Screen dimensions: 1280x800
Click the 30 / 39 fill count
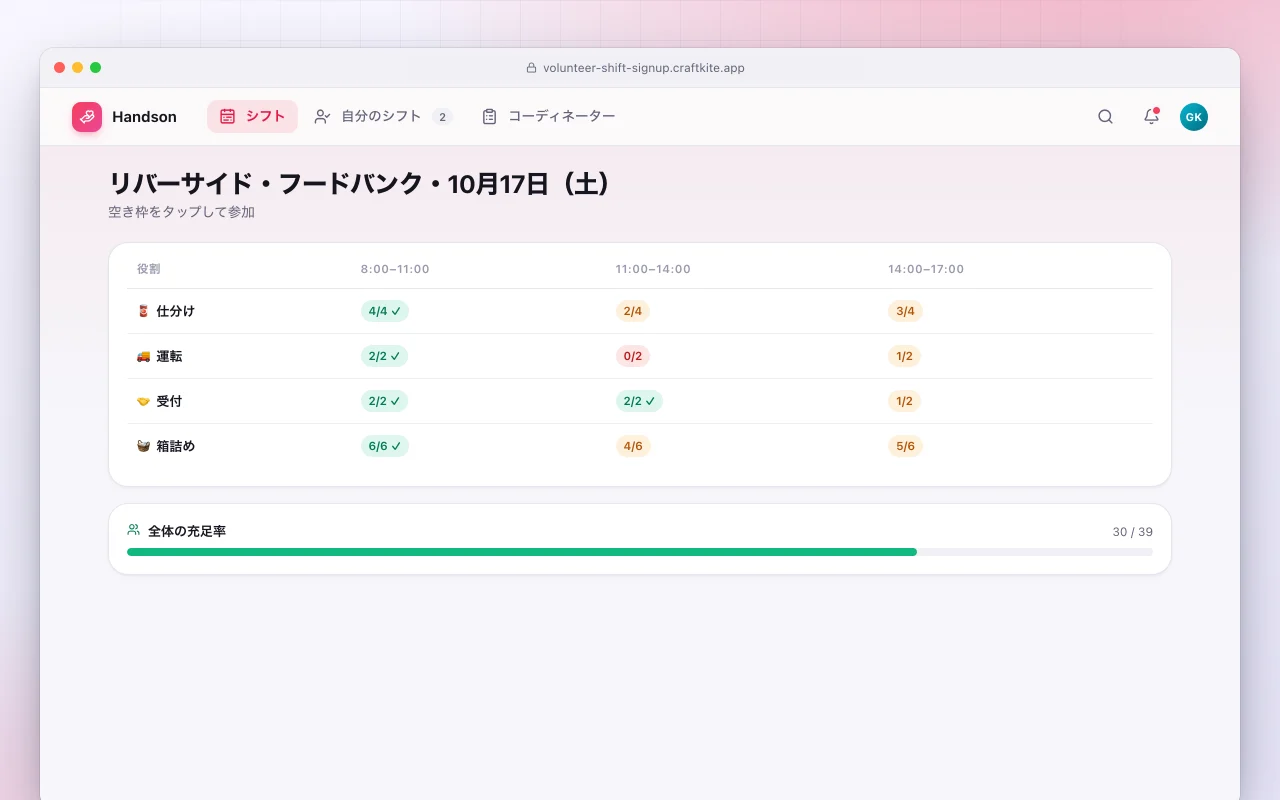[1133, 532]
